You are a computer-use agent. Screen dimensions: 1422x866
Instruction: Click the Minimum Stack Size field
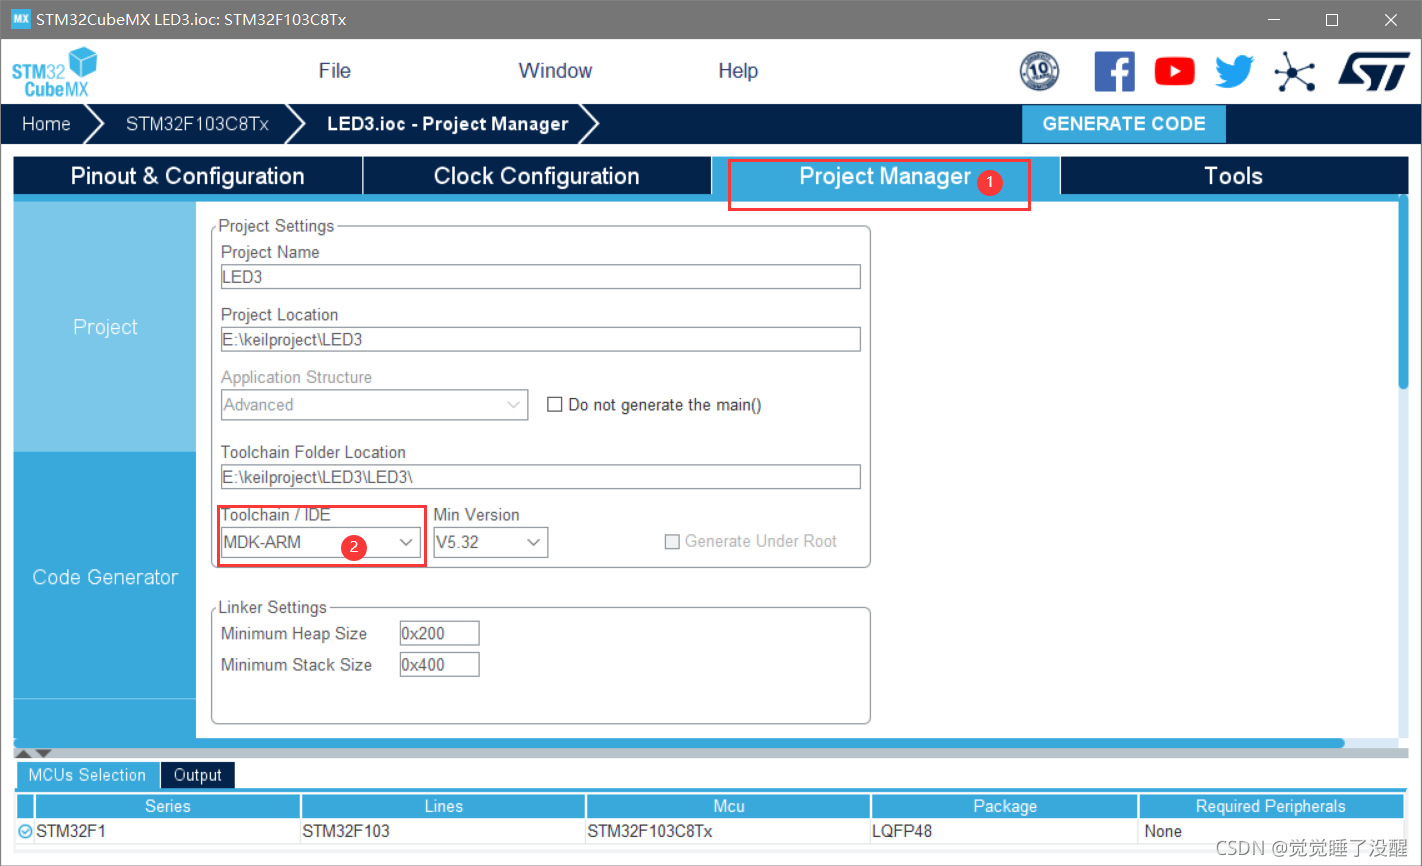pos(439,664)
